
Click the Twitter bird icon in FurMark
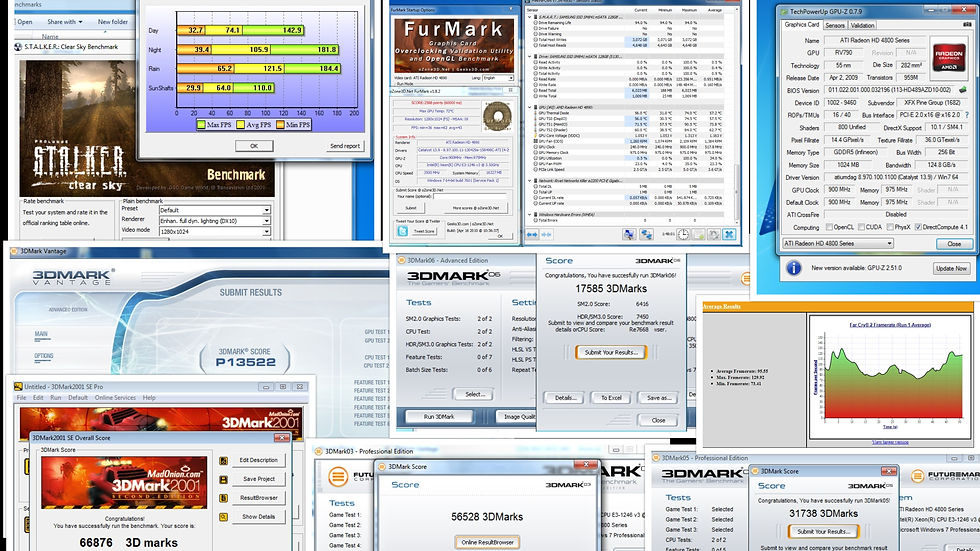point(402,231)
